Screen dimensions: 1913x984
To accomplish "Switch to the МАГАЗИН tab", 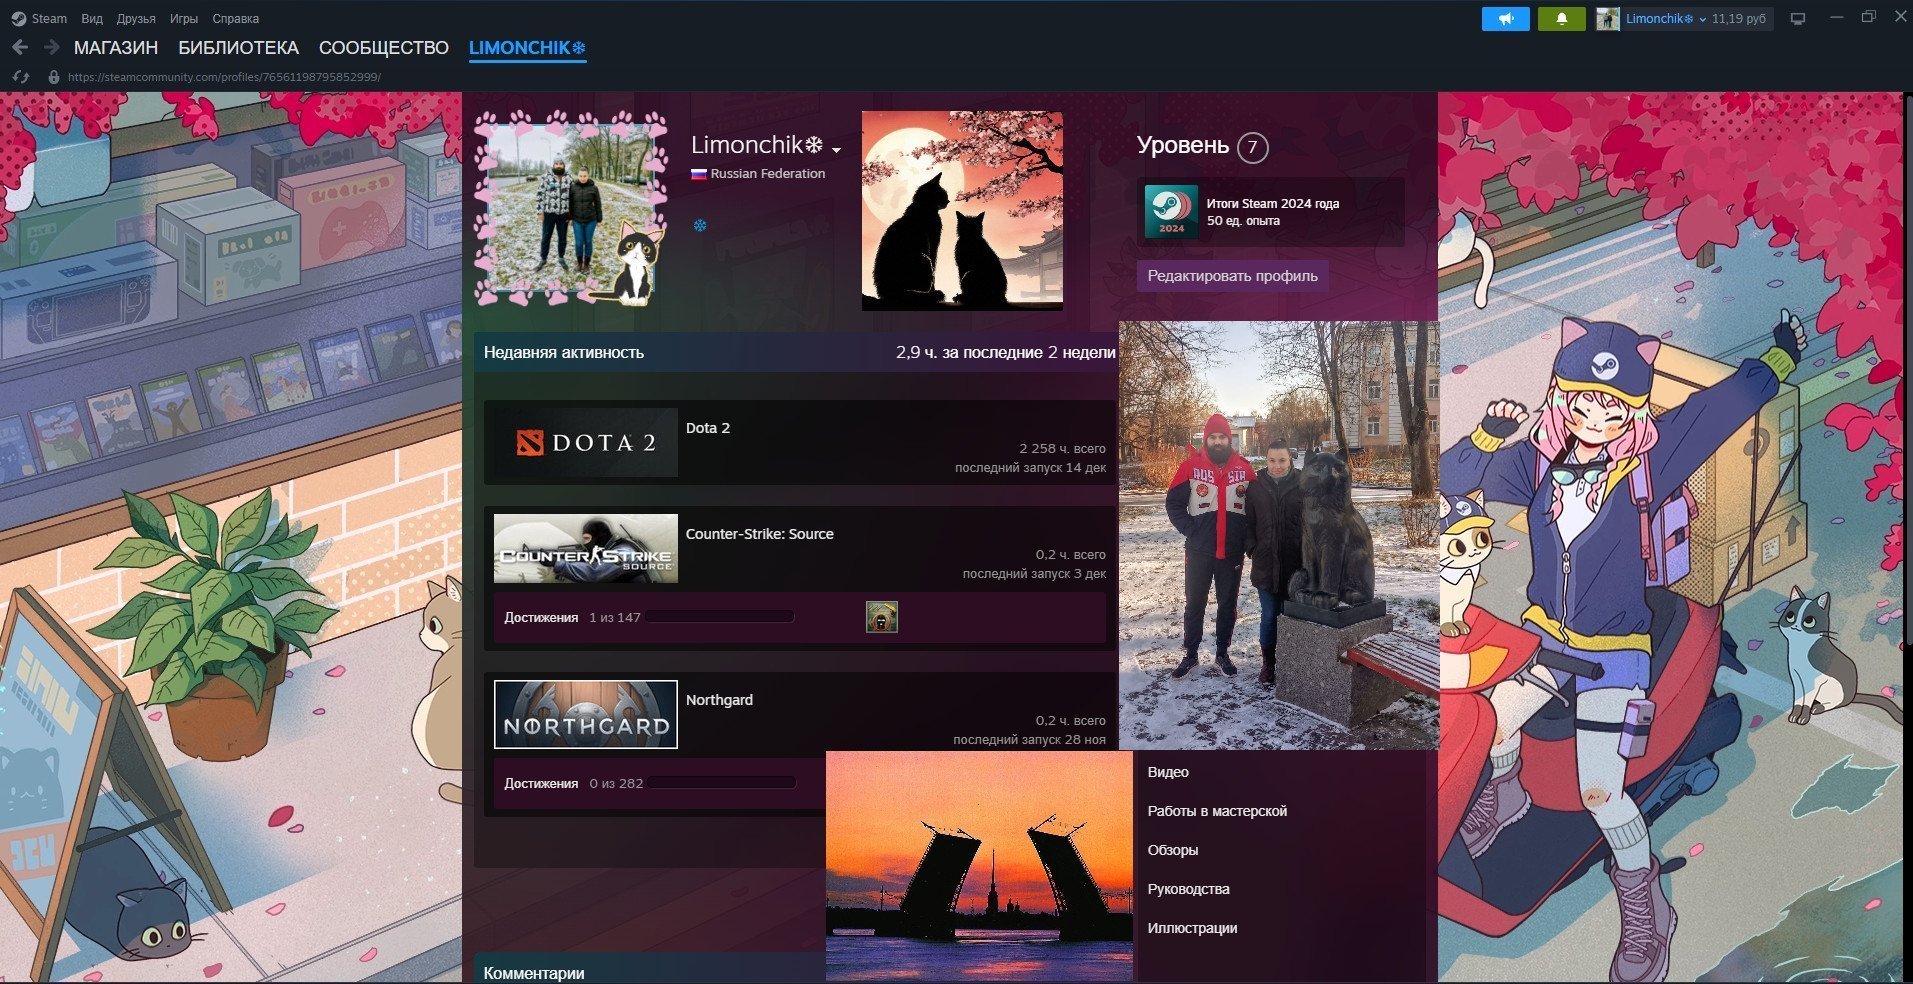I will pos(116,48).
